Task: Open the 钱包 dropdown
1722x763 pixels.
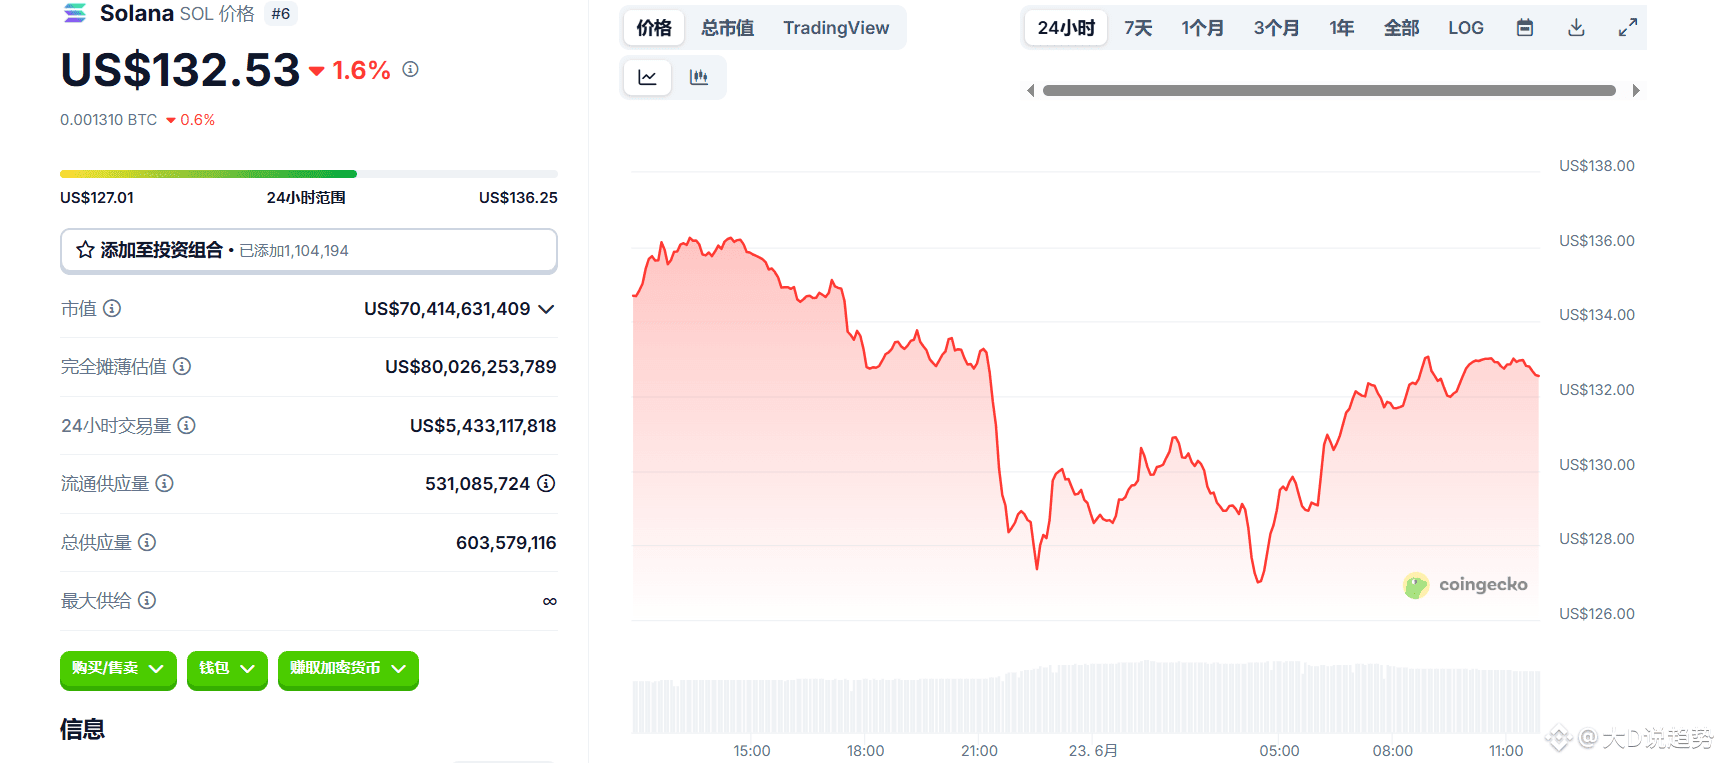Action: pyautogui.click(x=227, y=669)
